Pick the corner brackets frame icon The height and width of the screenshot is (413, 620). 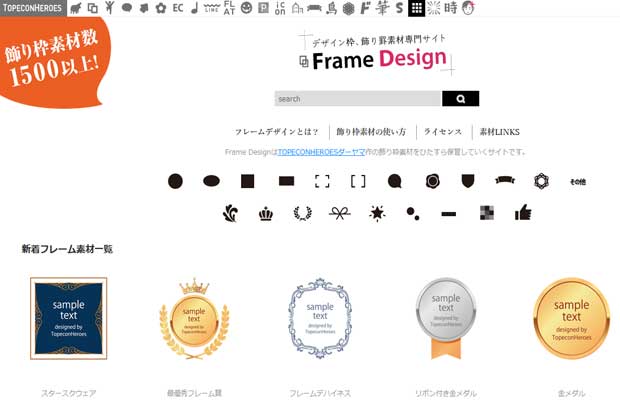[322, 181]
